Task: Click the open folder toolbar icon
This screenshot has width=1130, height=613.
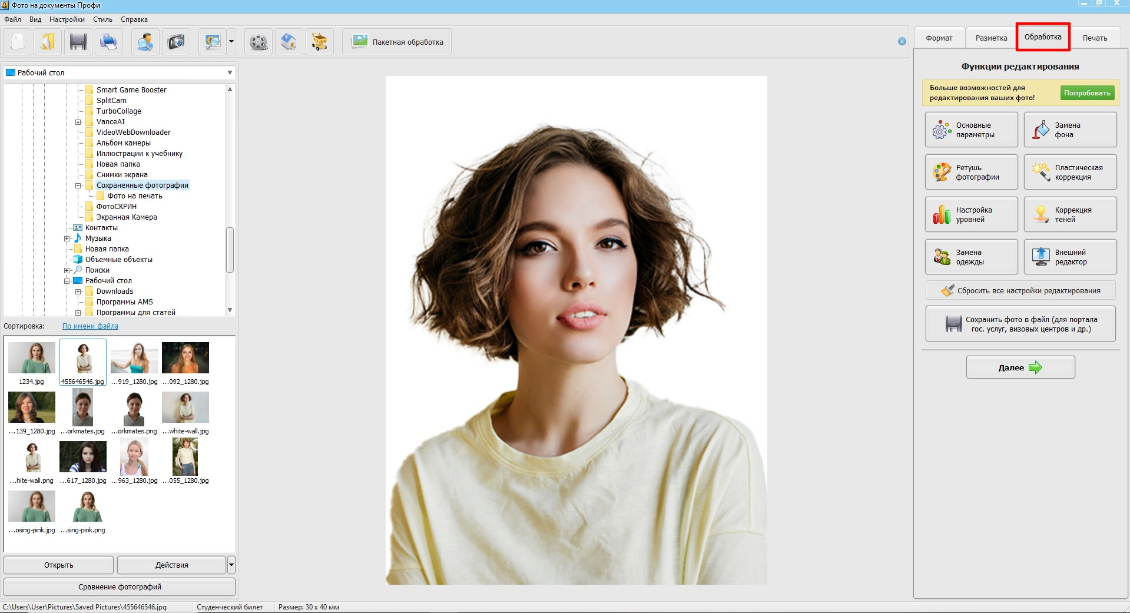Action: pyautogui.click(x=46, y=42)
